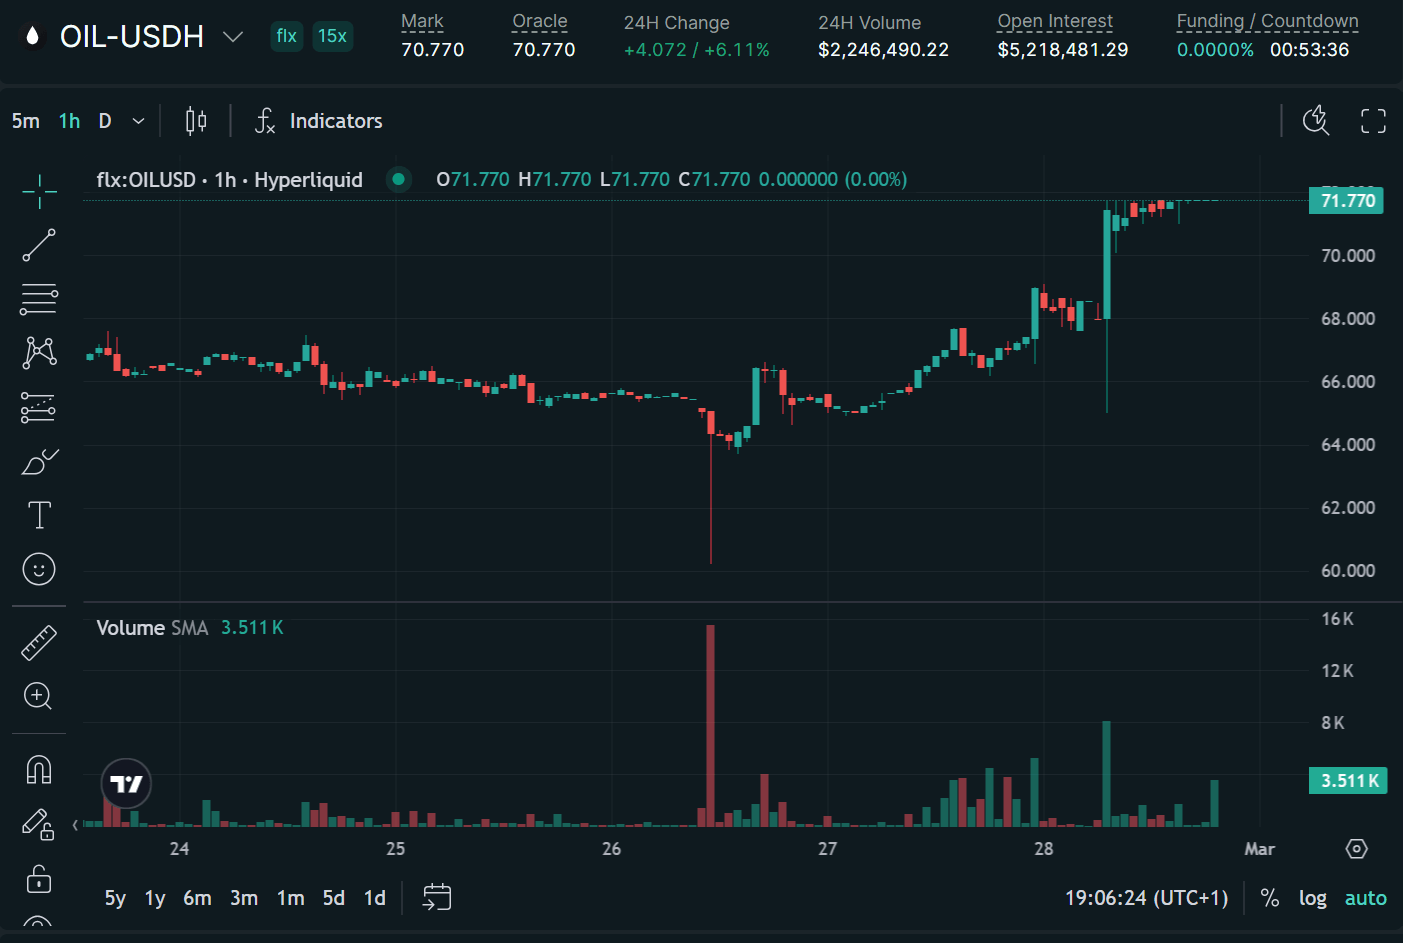Open the Go to date picker
Screen dimensions: 1403x943
[437, 898]
